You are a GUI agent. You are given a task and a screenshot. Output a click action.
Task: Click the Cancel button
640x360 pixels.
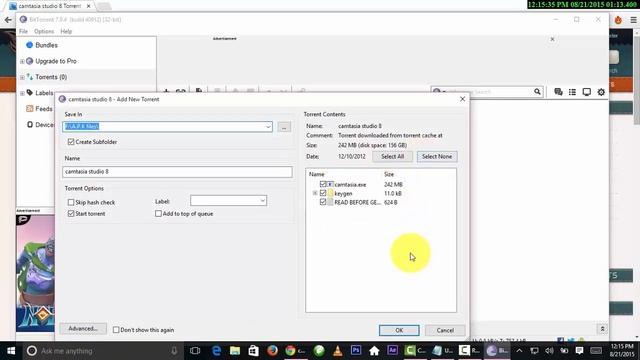pyautogui.click(x=445, y=330)
